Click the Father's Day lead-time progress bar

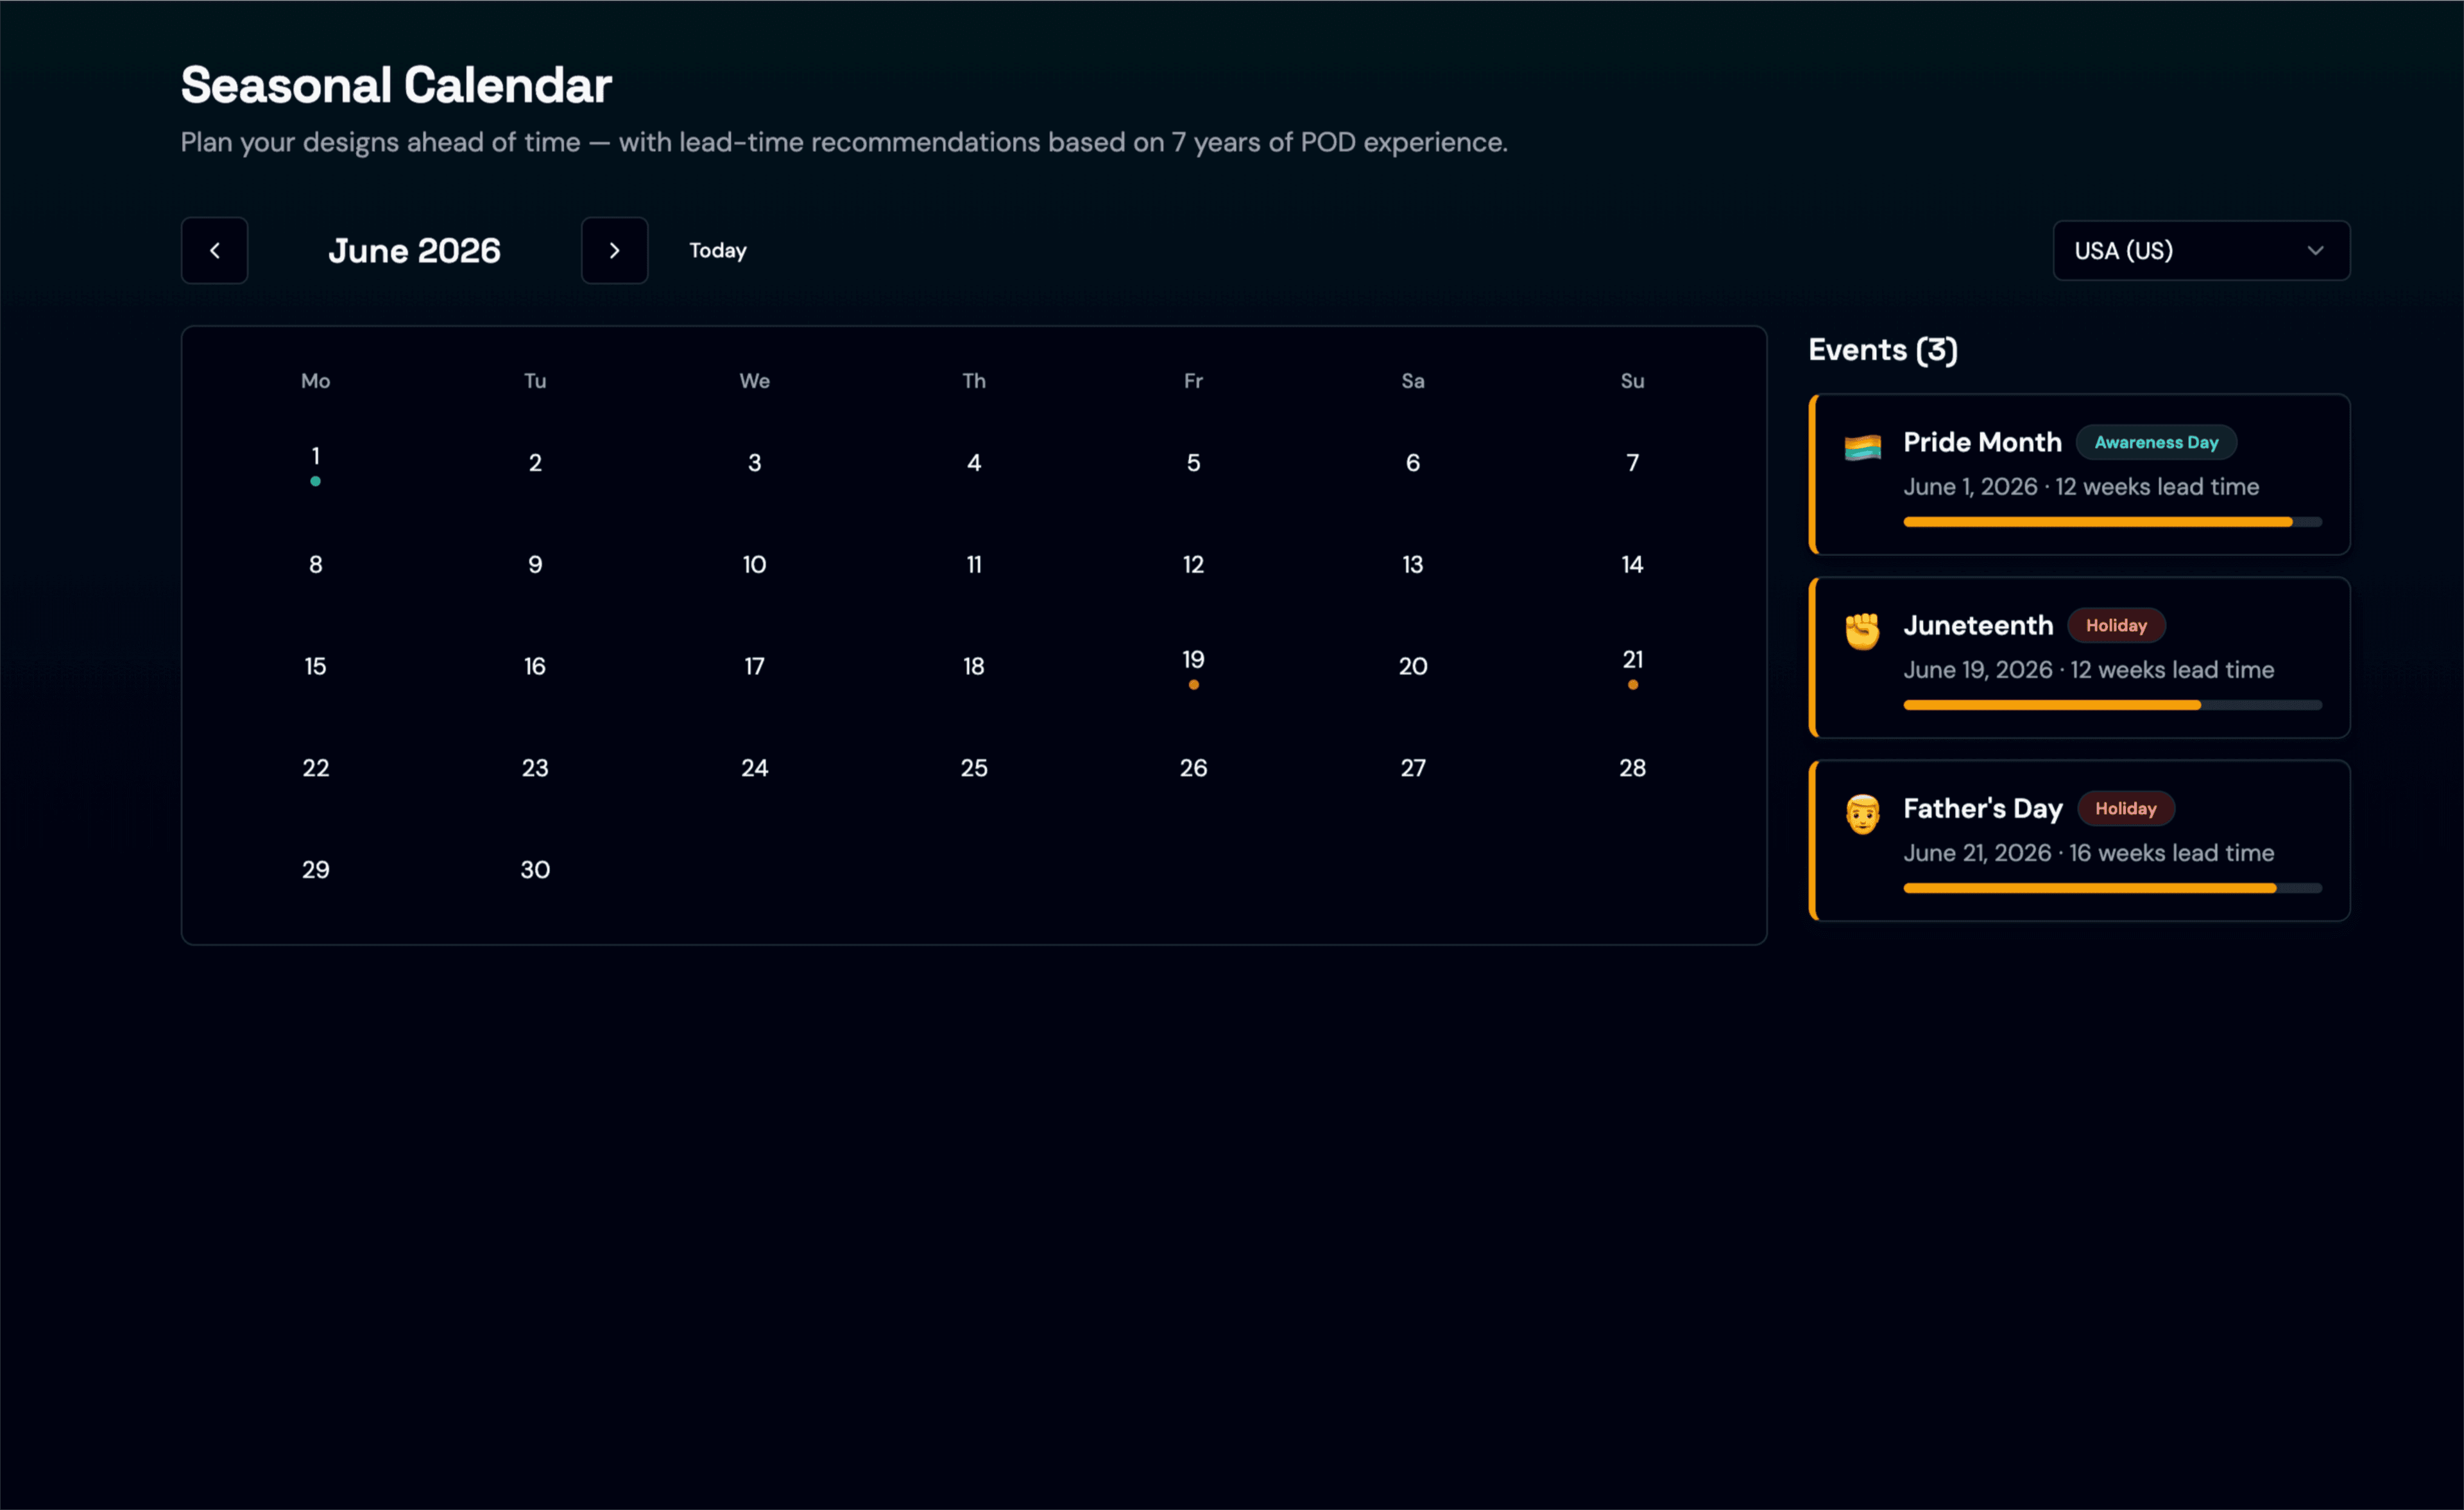tap(2112, 888)
